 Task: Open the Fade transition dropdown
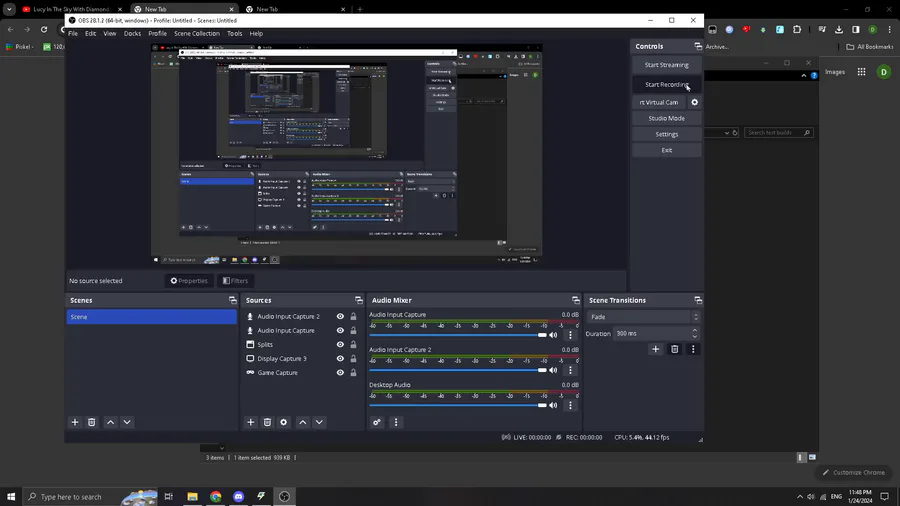(643, 317)
